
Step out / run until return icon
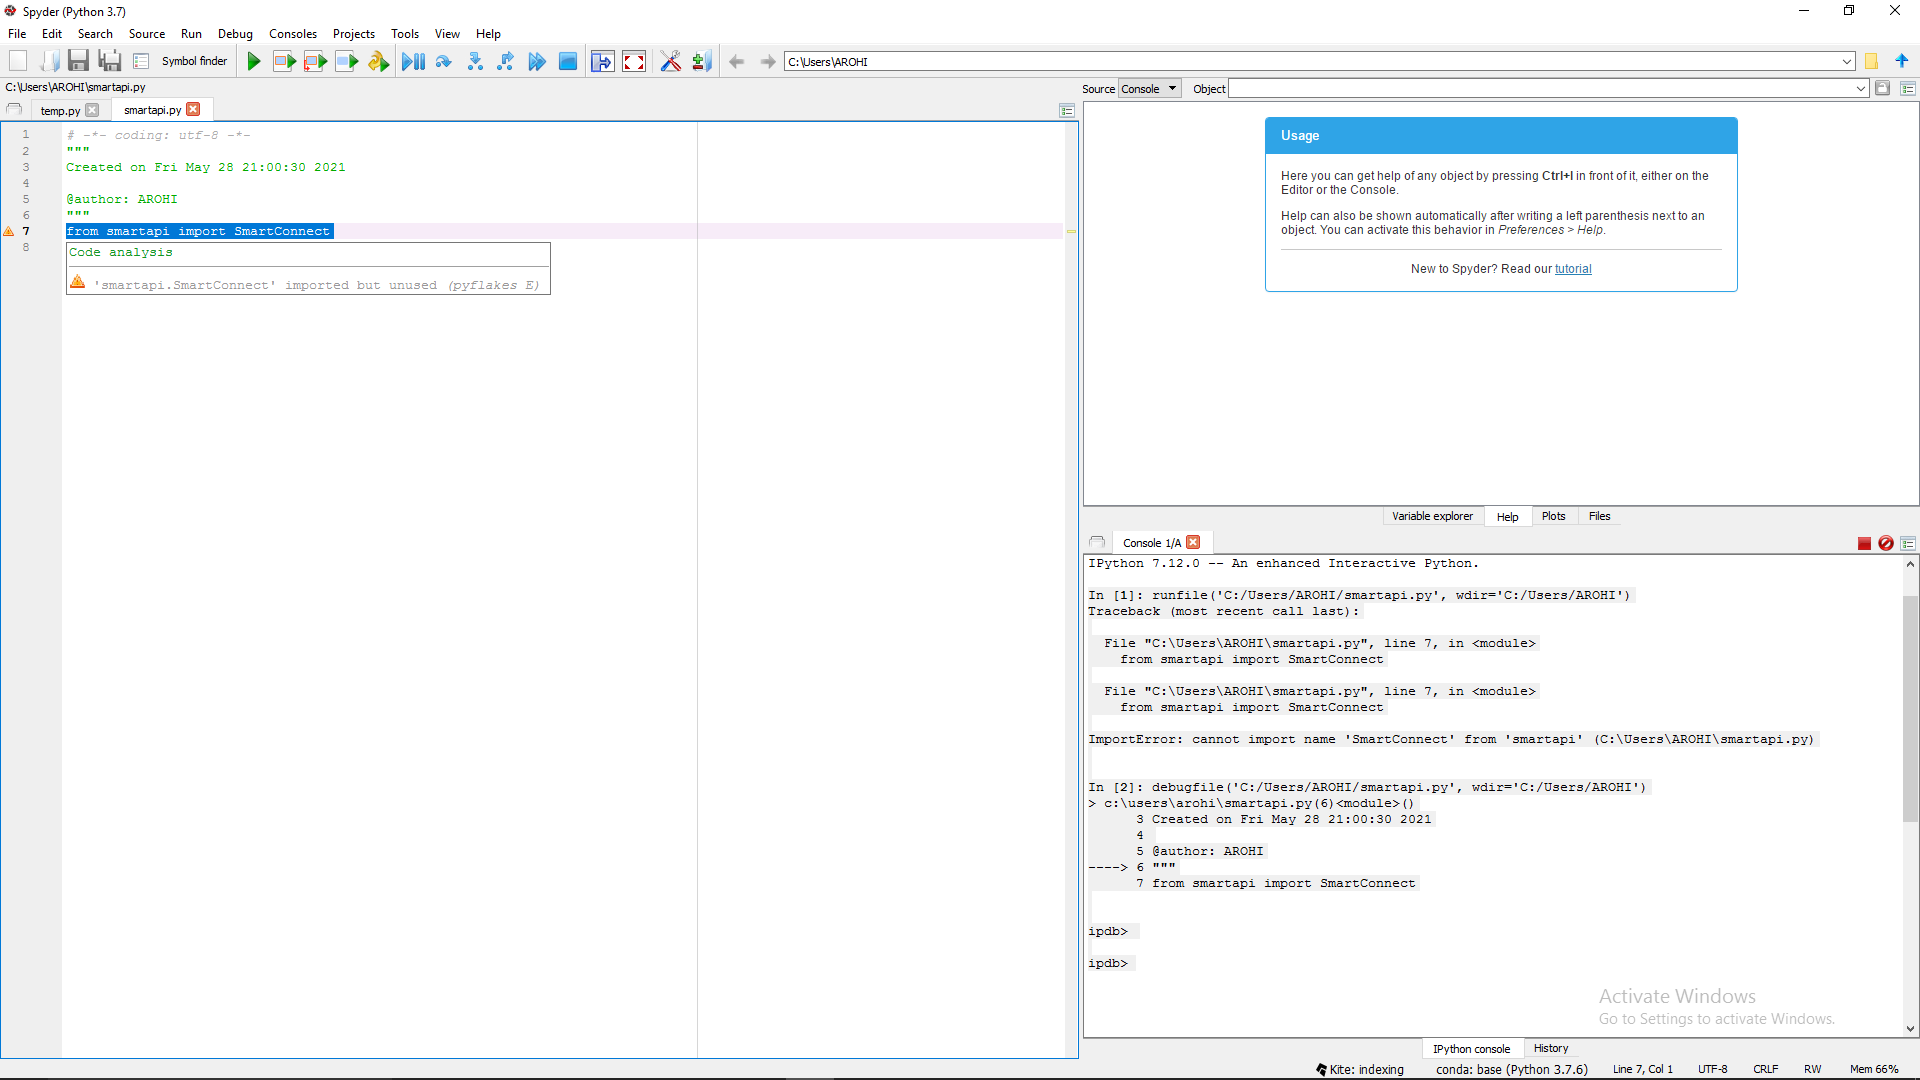tap(506, 61)
